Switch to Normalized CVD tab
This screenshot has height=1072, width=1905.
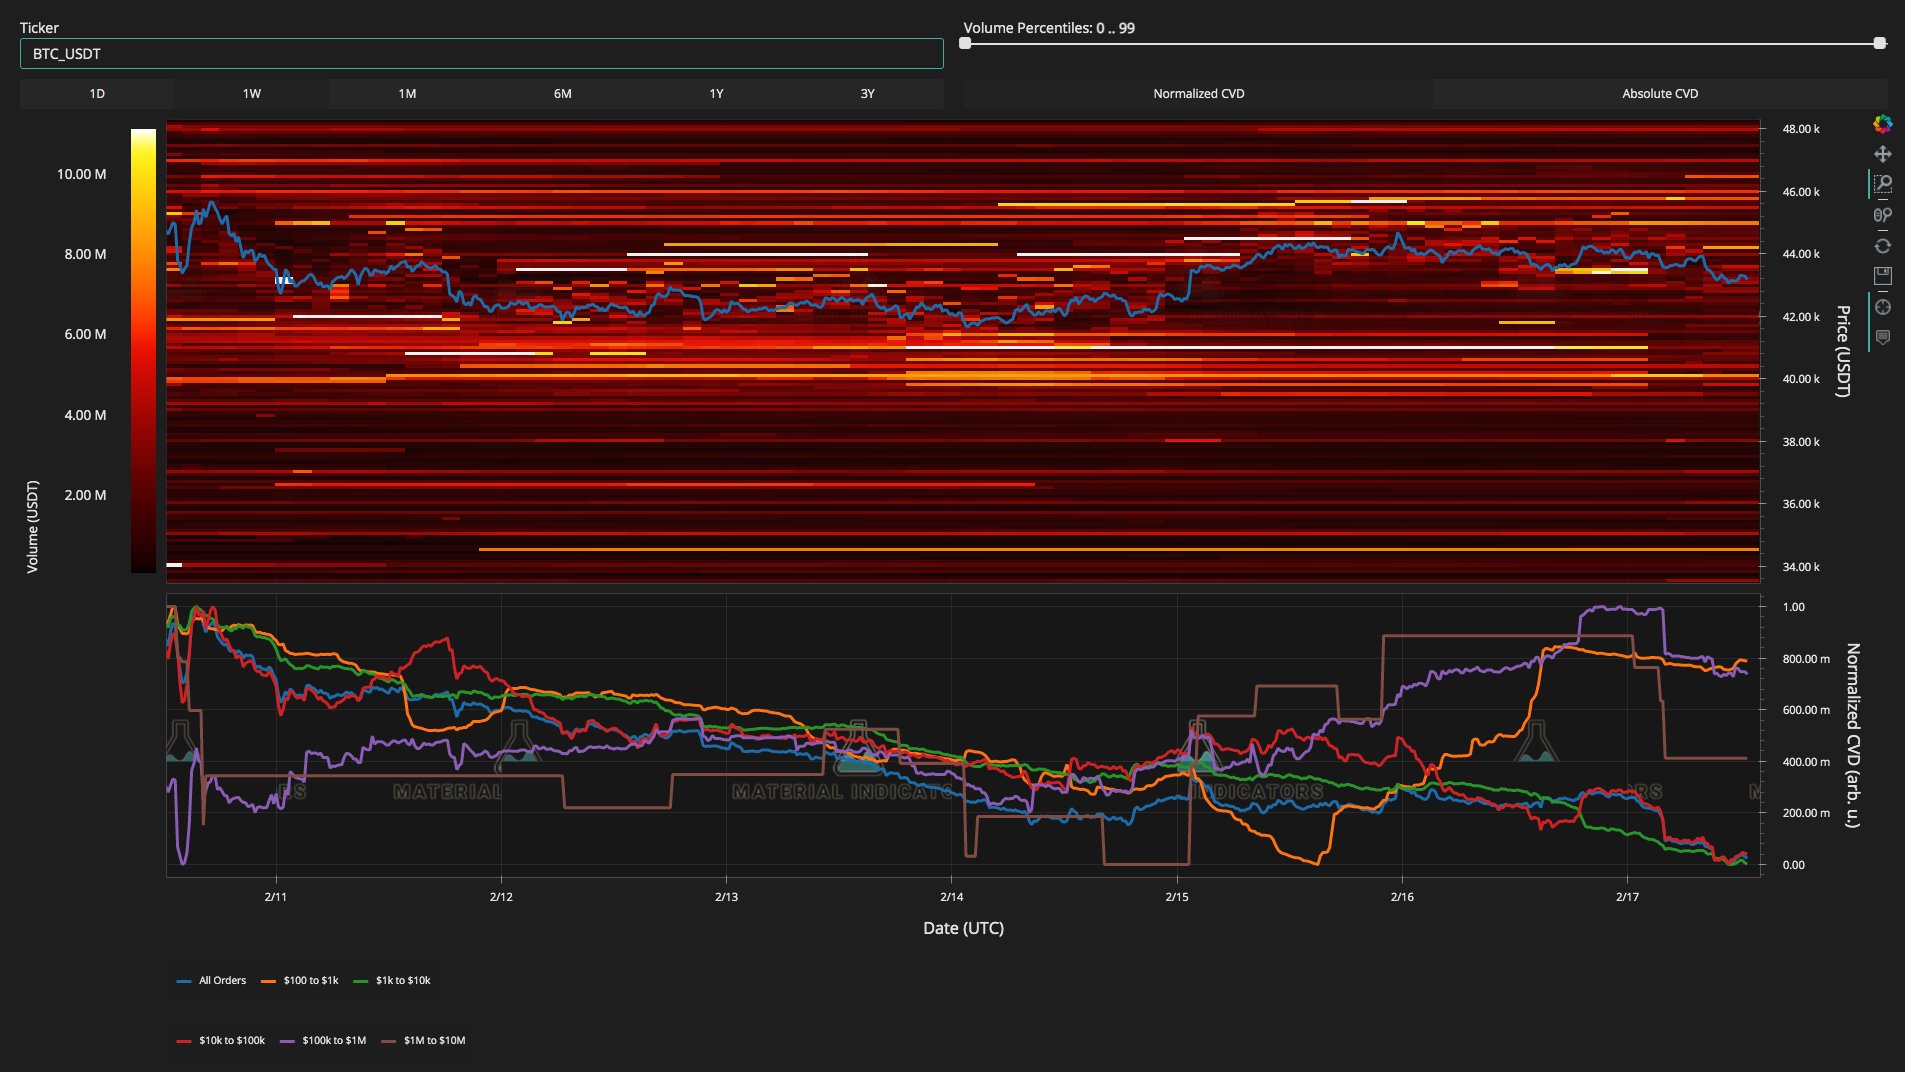tap(1198, 94)
